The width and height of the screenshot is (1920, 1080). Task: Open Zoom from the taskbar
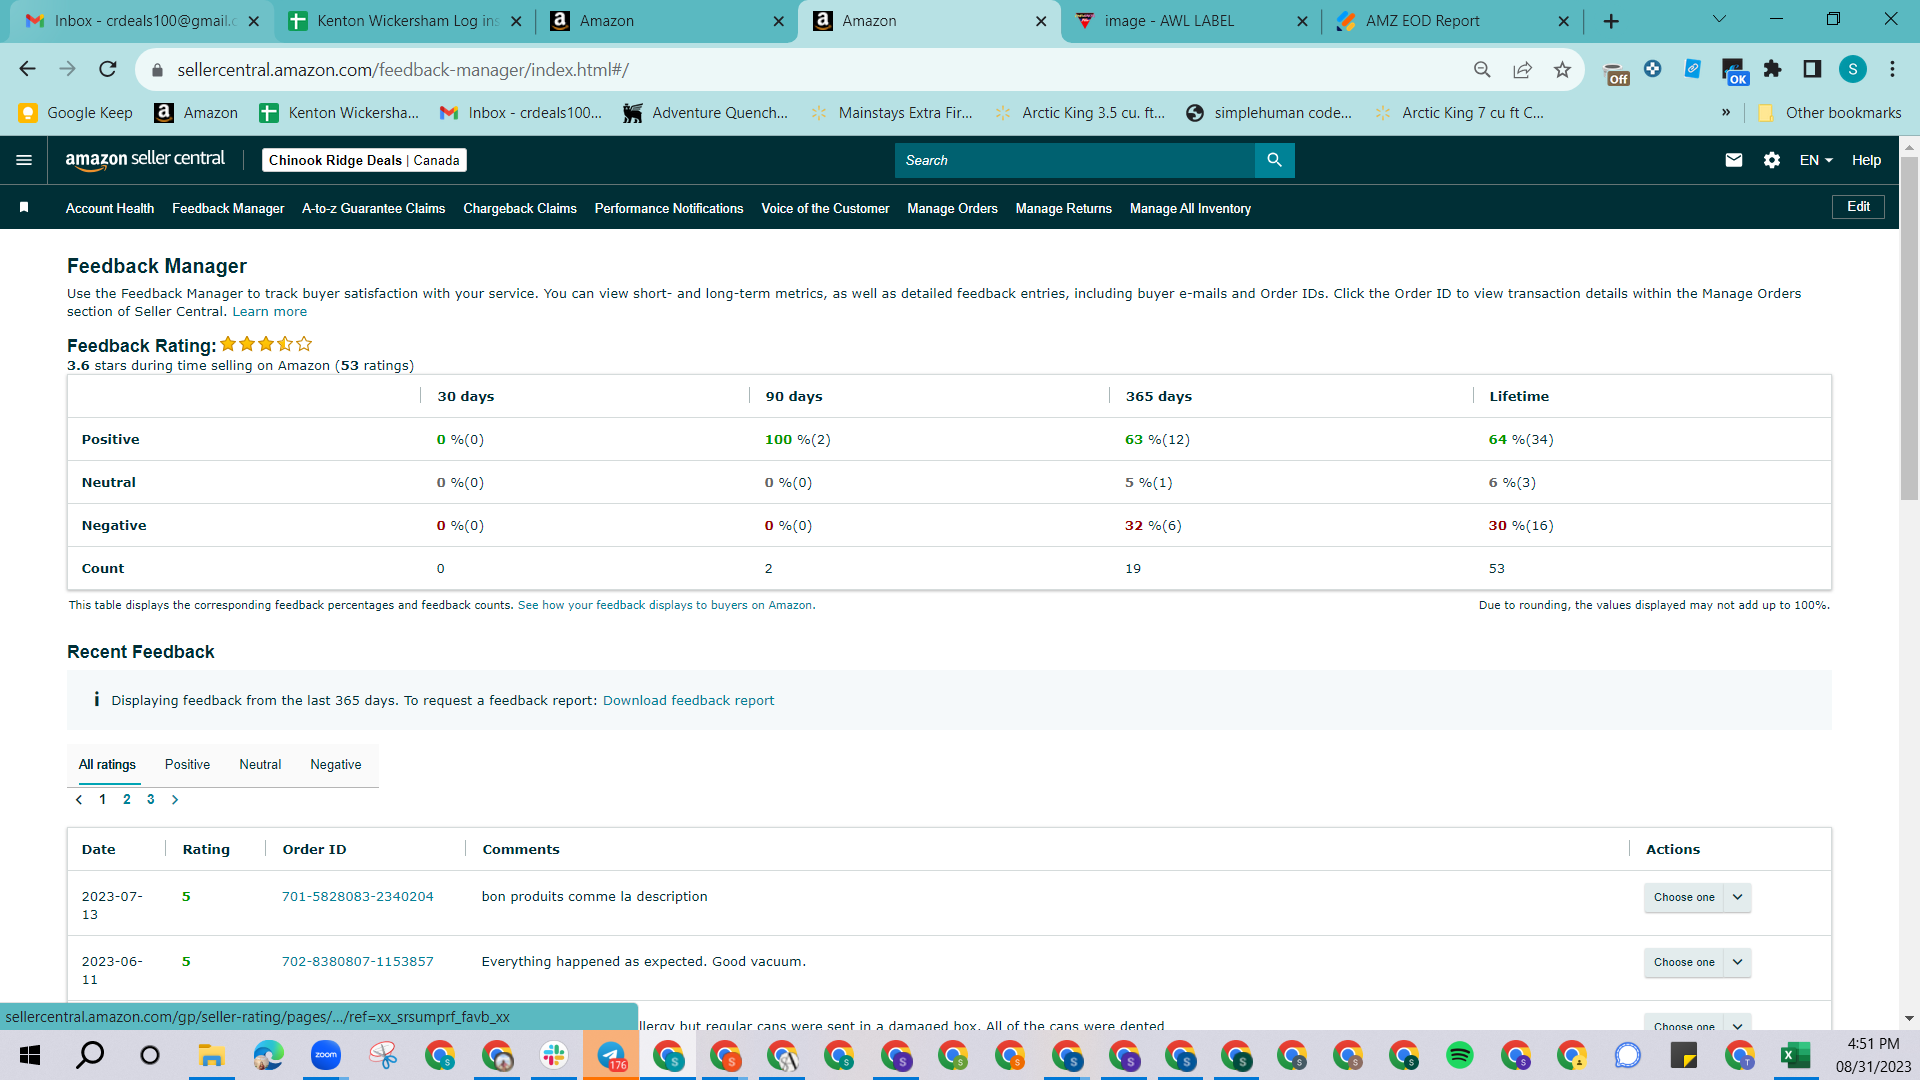(326, 1055)
